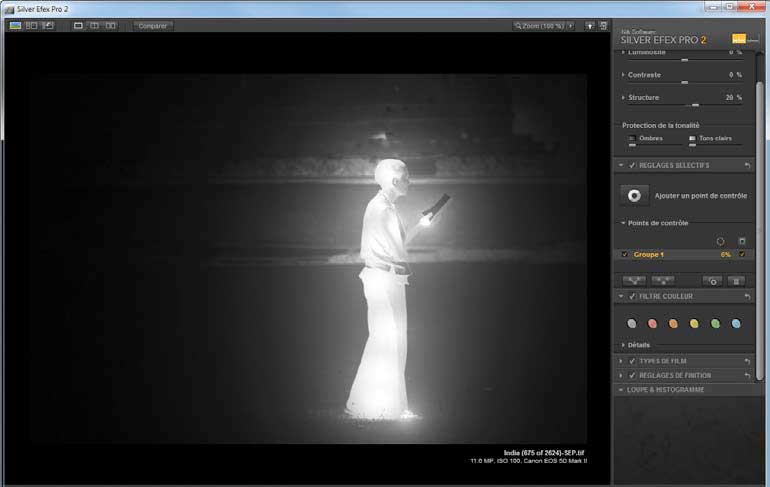770x487 pixels.
Task: Adjust the Luminosité slider
Action: [x=685, y=60]
